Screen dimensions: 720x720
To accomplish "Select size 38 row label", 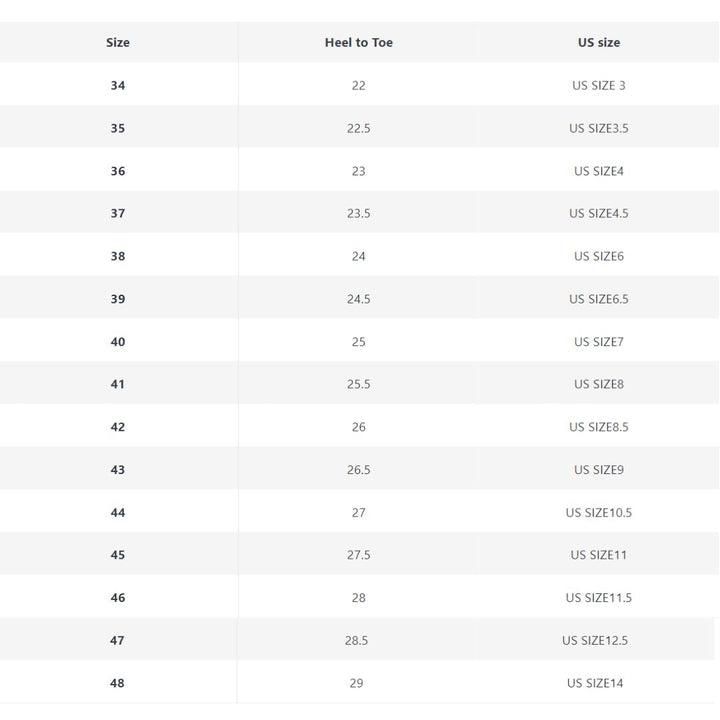I will pos(118,256).
